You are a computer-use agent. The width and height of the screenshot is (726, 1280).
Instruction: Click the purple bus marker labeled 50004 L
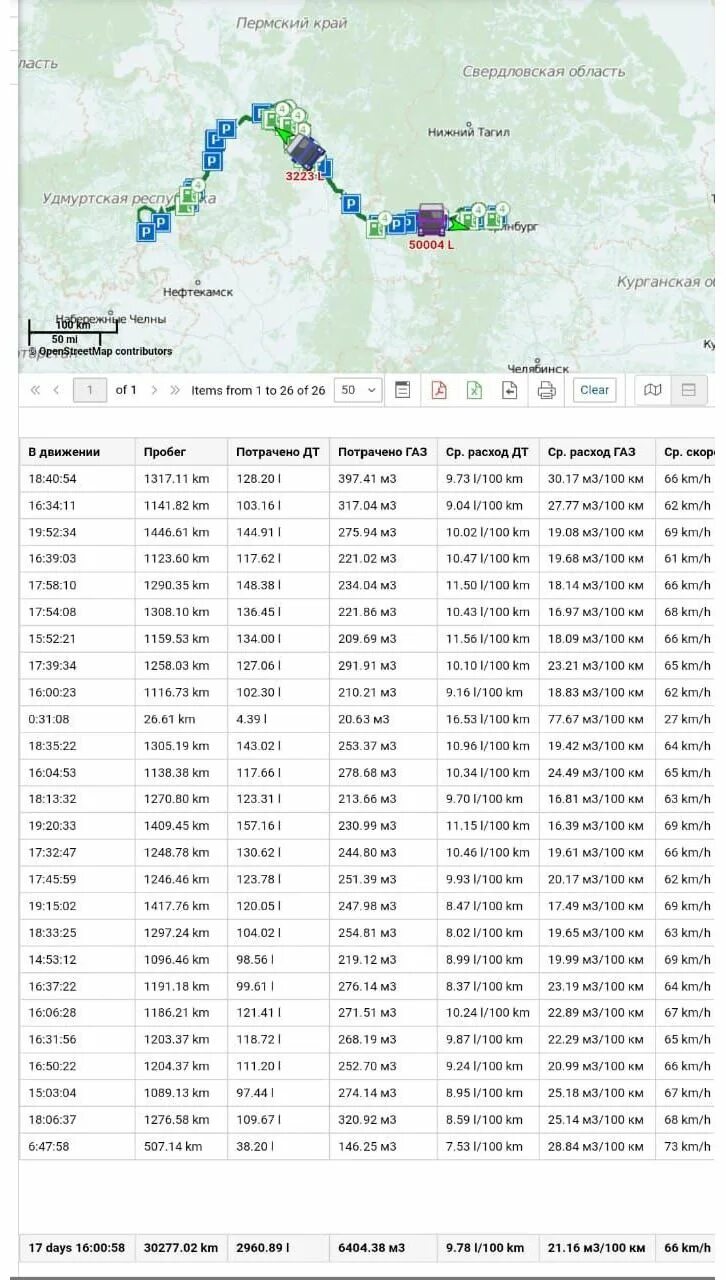click(x=432, y=219)
